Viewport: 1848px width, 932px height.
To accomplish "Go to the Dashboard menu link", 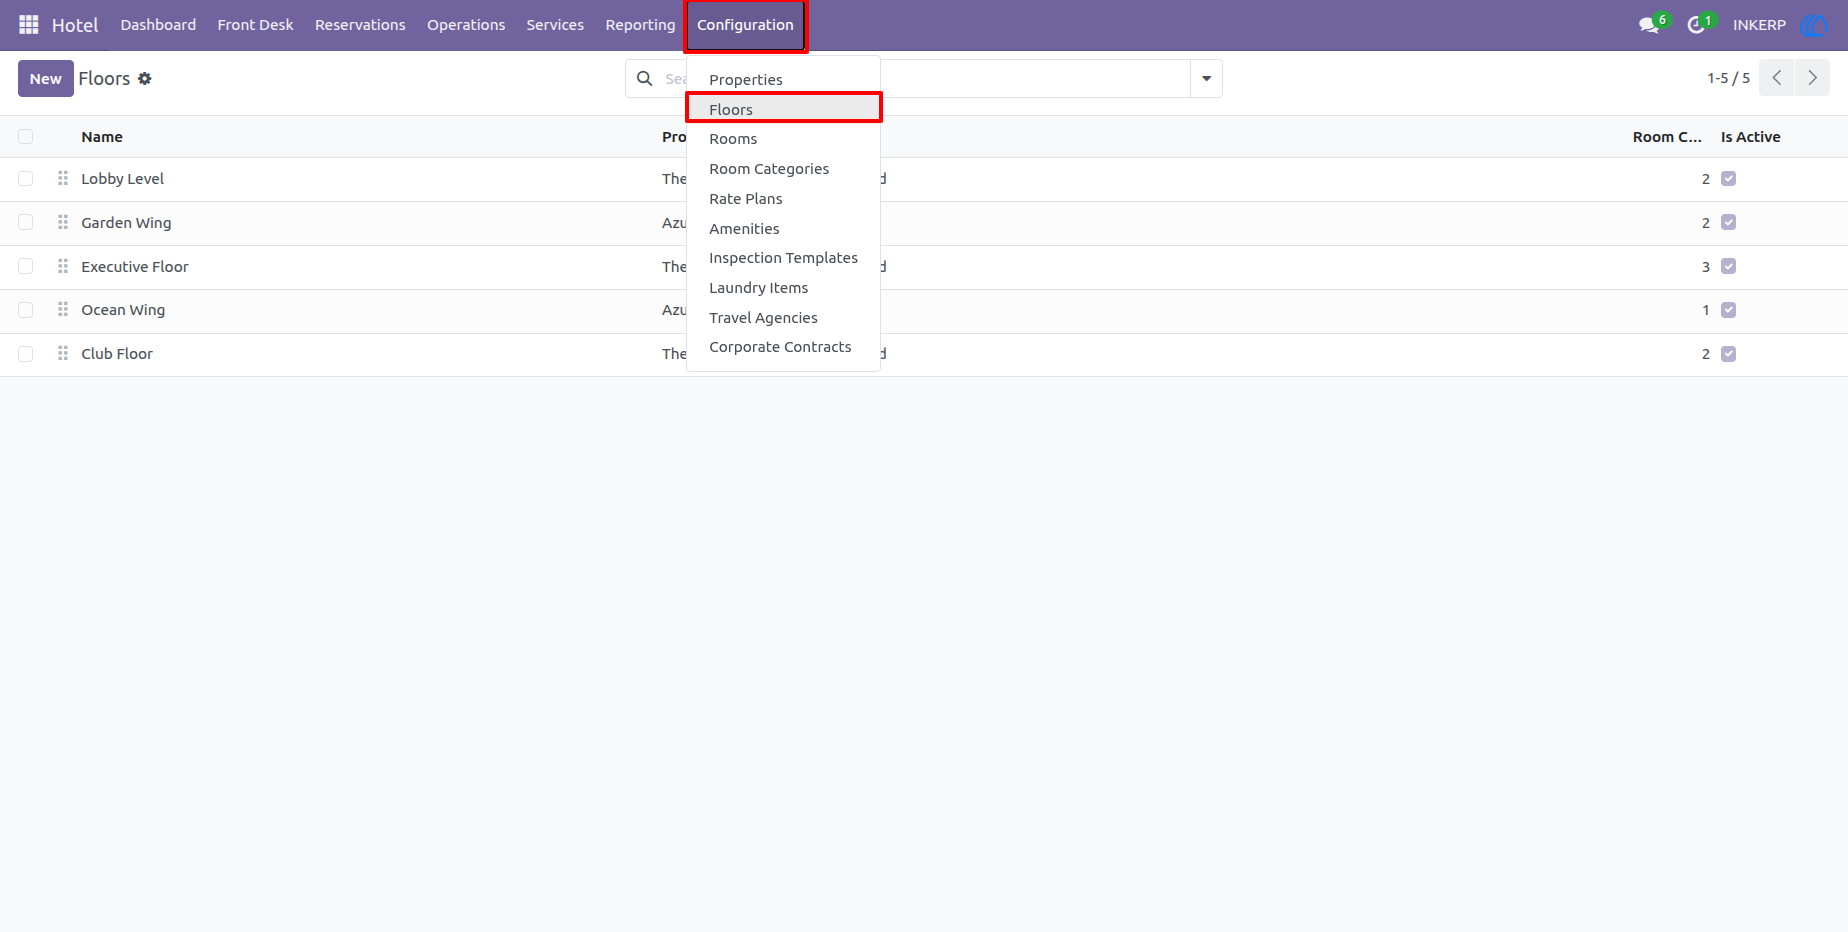I will [x=158, y=25].
